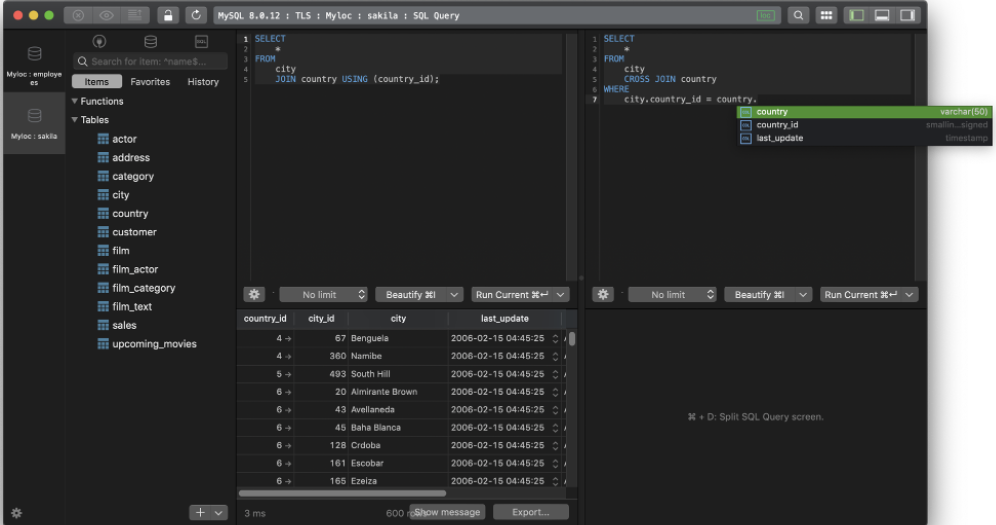Collapse the Functions section
The width and height of the screenshot is (996, 525).
pos(74,101)
